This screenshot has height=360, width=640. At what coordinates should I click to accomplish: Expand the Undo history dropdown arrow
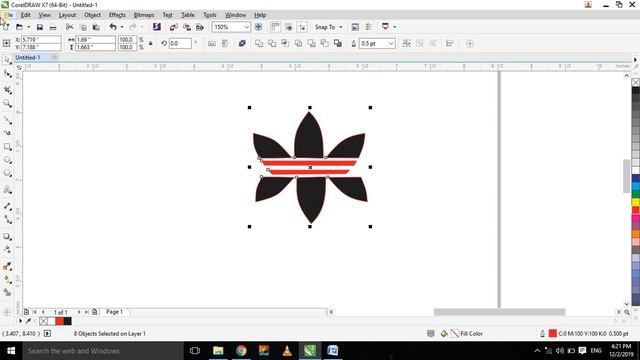tap(122, 27)
